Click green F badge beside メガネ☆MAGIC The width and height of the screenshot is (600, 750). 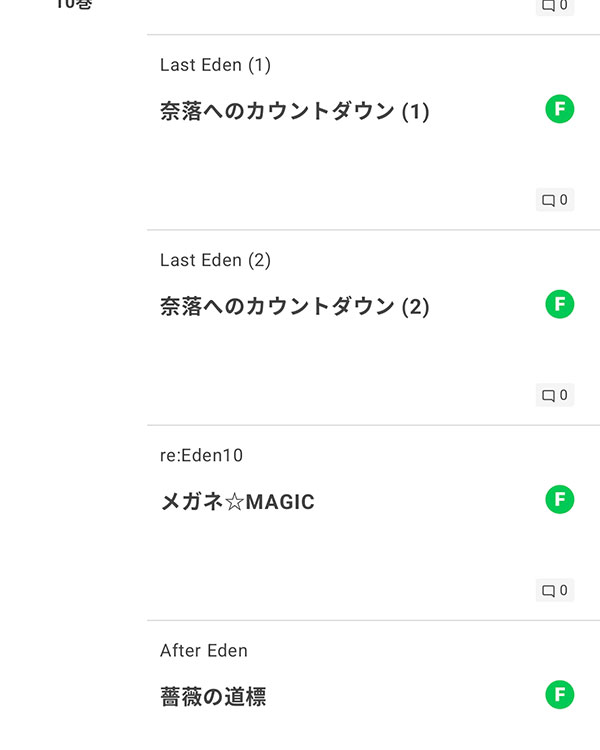(560, 500)
